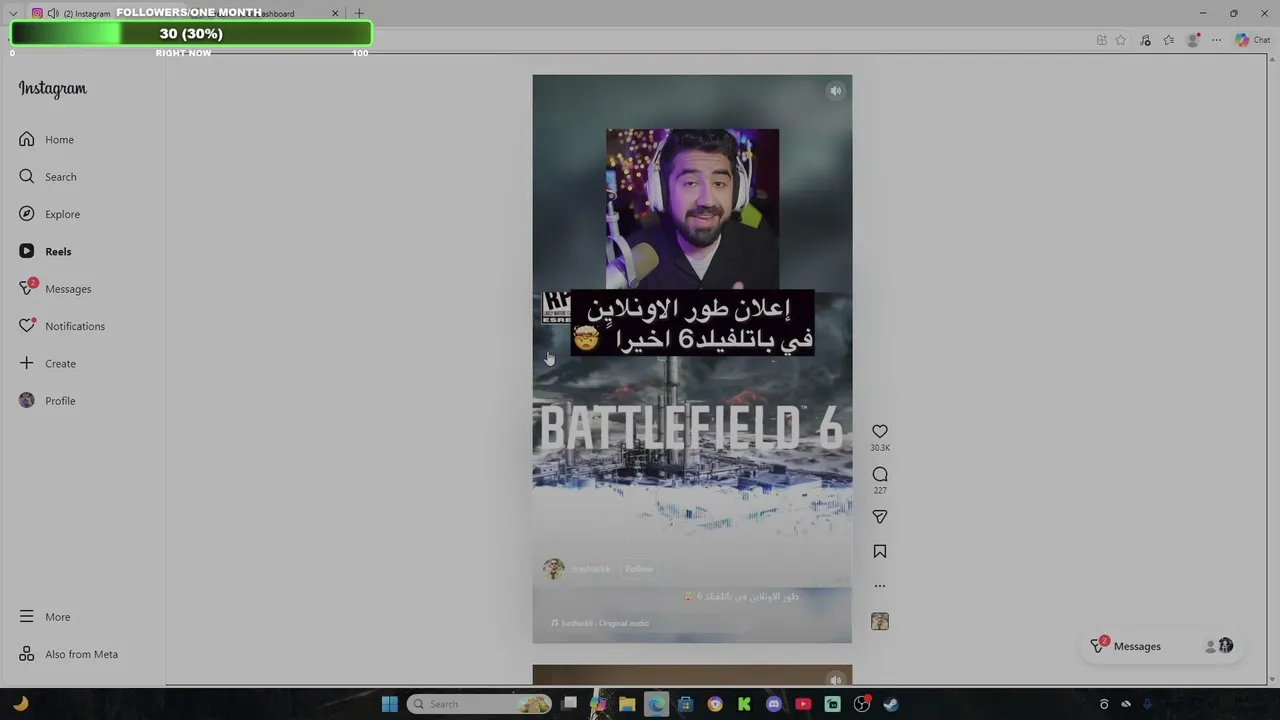This screenshot has height=720, width=1280.
Task: Open comments on the reel
Action: coord(880,474)
